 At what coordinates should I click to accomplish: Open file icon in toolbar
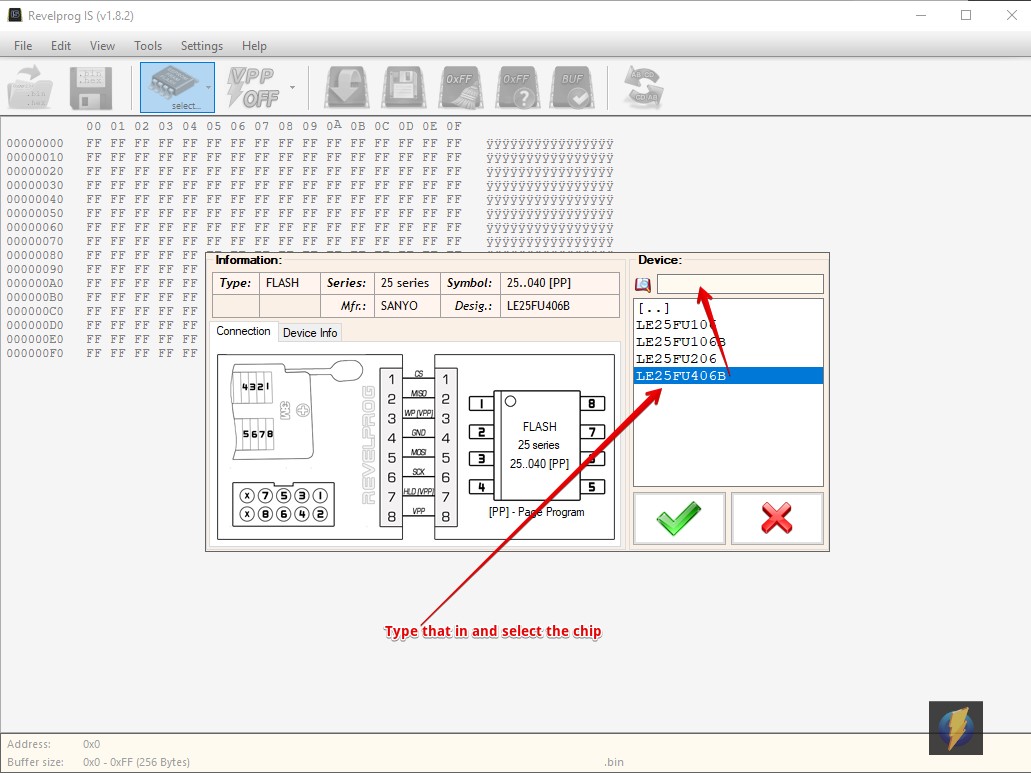pyautogui.click(x=30, y=87)
